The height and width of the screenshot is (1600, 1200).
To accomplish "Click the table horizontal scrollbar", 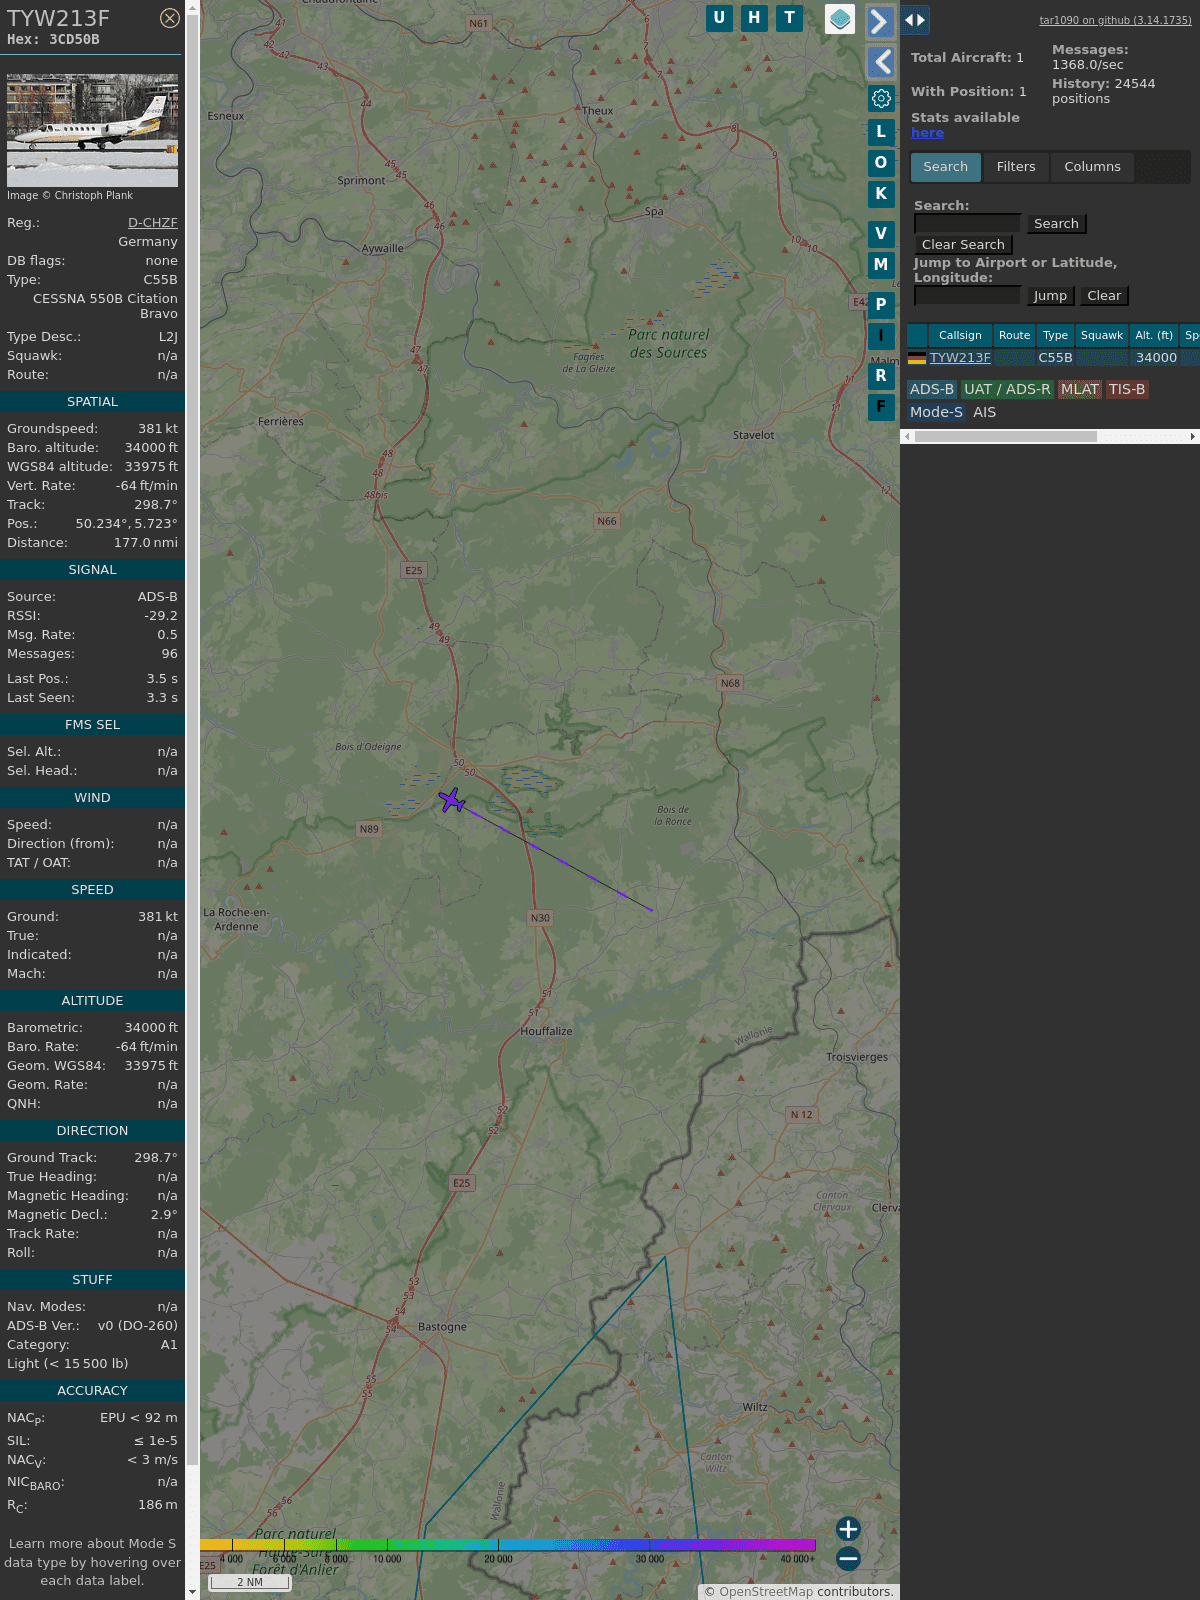I will tap(1006, 437).
